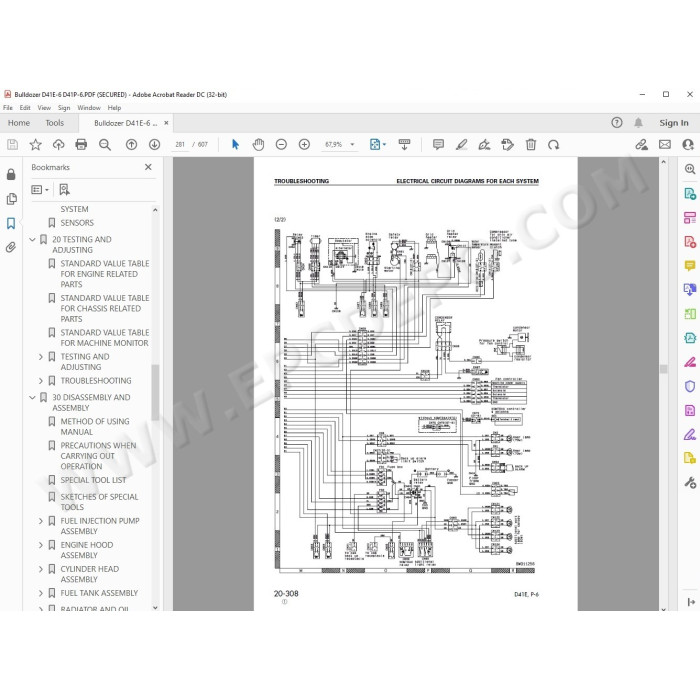Toggle the bookmarks panel icon in sidebar
This screenshot has width=700, height=700.
11,223
